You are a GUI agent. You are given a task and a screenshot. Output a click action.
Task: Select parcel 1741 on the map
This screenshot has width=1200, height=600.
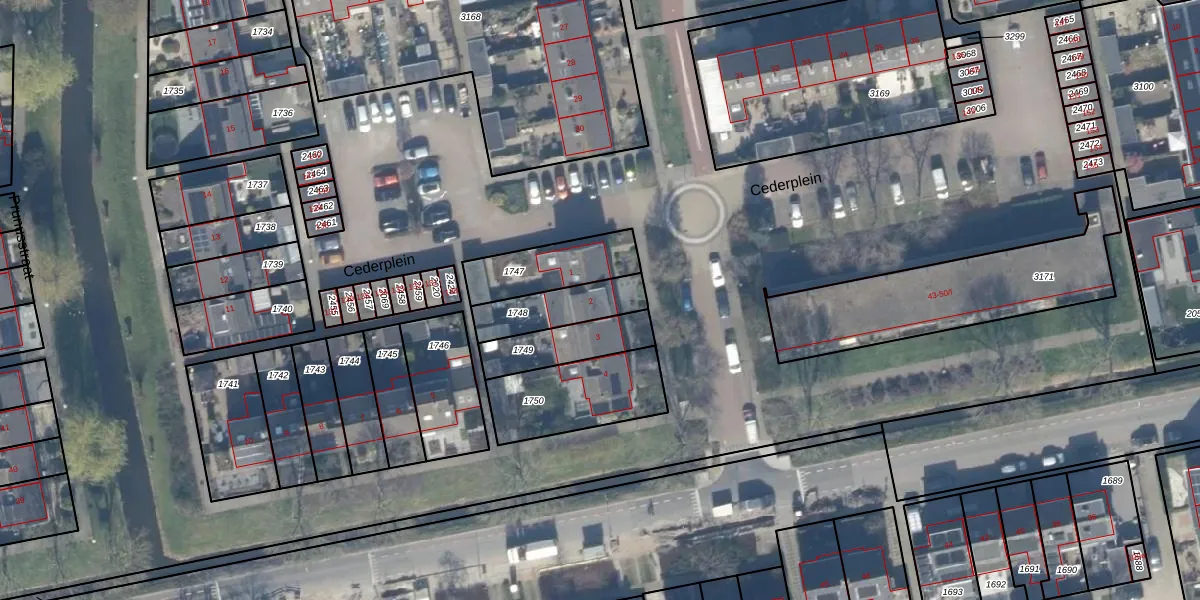click(x=228, y=384)
